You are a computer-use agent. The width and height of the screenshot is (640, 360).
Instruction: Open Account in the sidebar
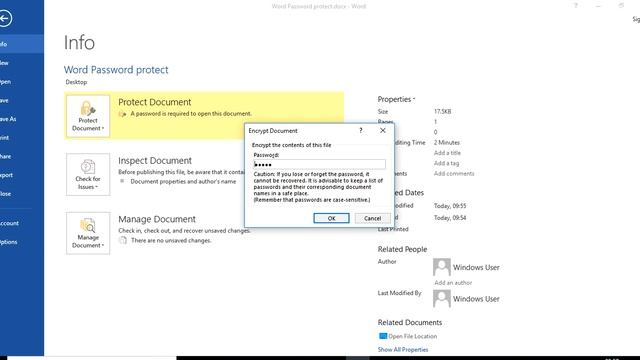point(22,223)
